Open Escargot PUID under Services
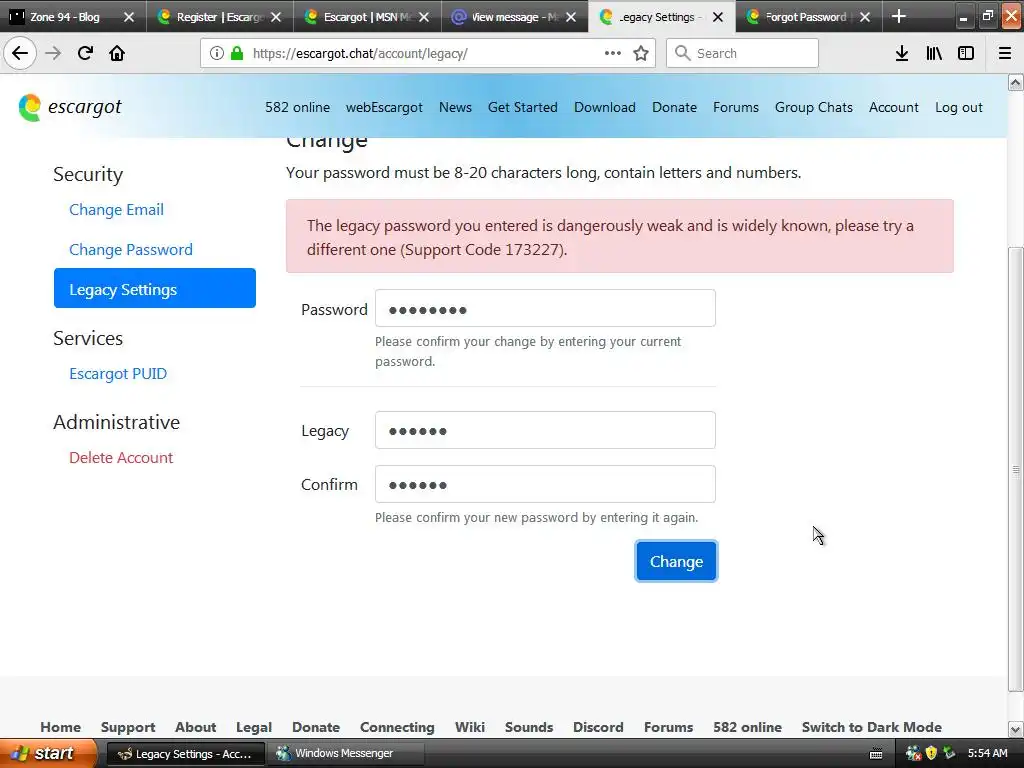This screenshot has width=1024, height=768. coord(118,374)
